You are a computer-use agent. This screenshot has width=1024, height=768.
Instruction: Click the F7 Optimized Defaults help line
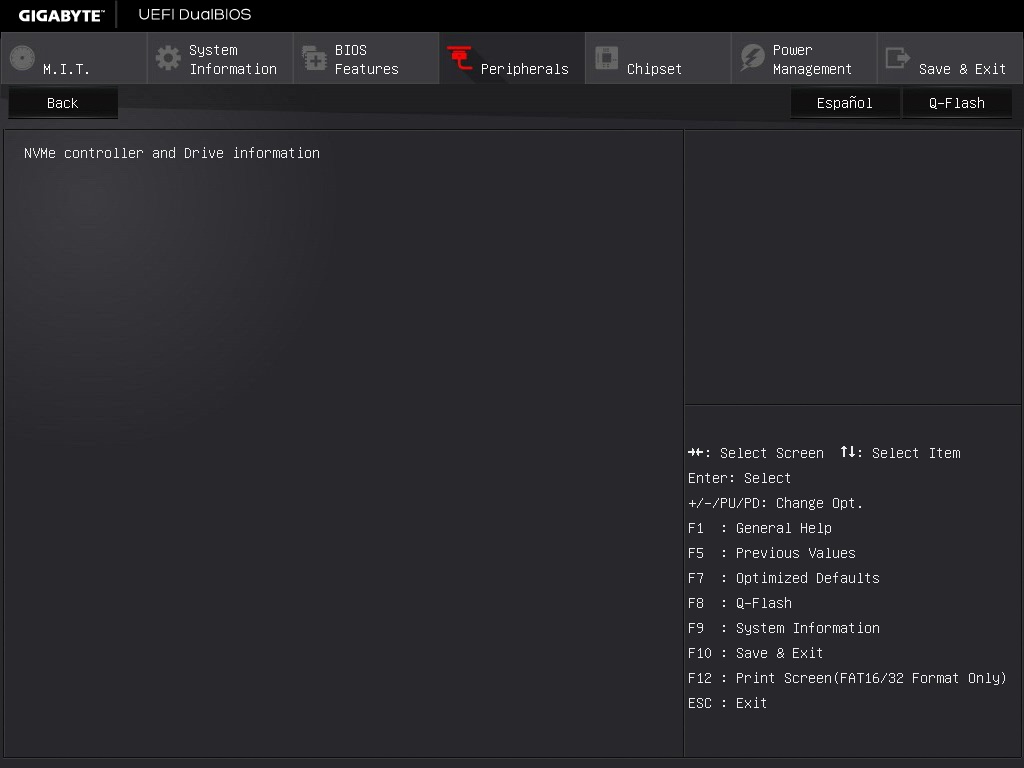click(784, 578)
